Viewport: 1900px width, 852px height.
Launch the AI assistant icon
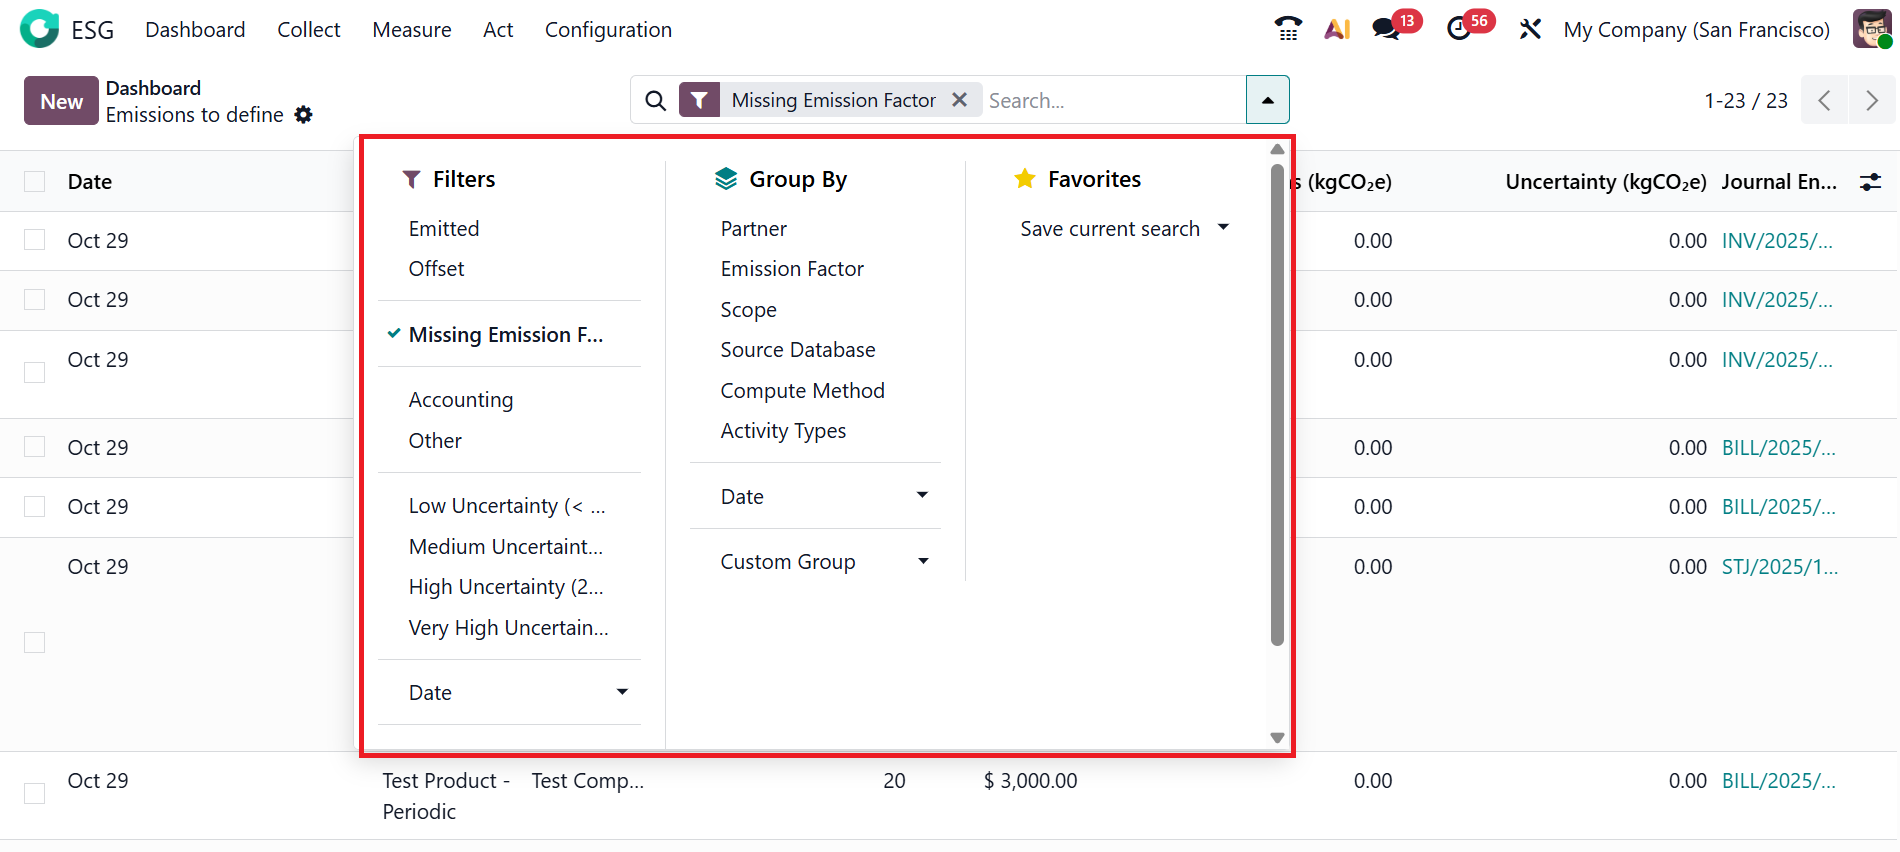click(x=1337, y=29)
